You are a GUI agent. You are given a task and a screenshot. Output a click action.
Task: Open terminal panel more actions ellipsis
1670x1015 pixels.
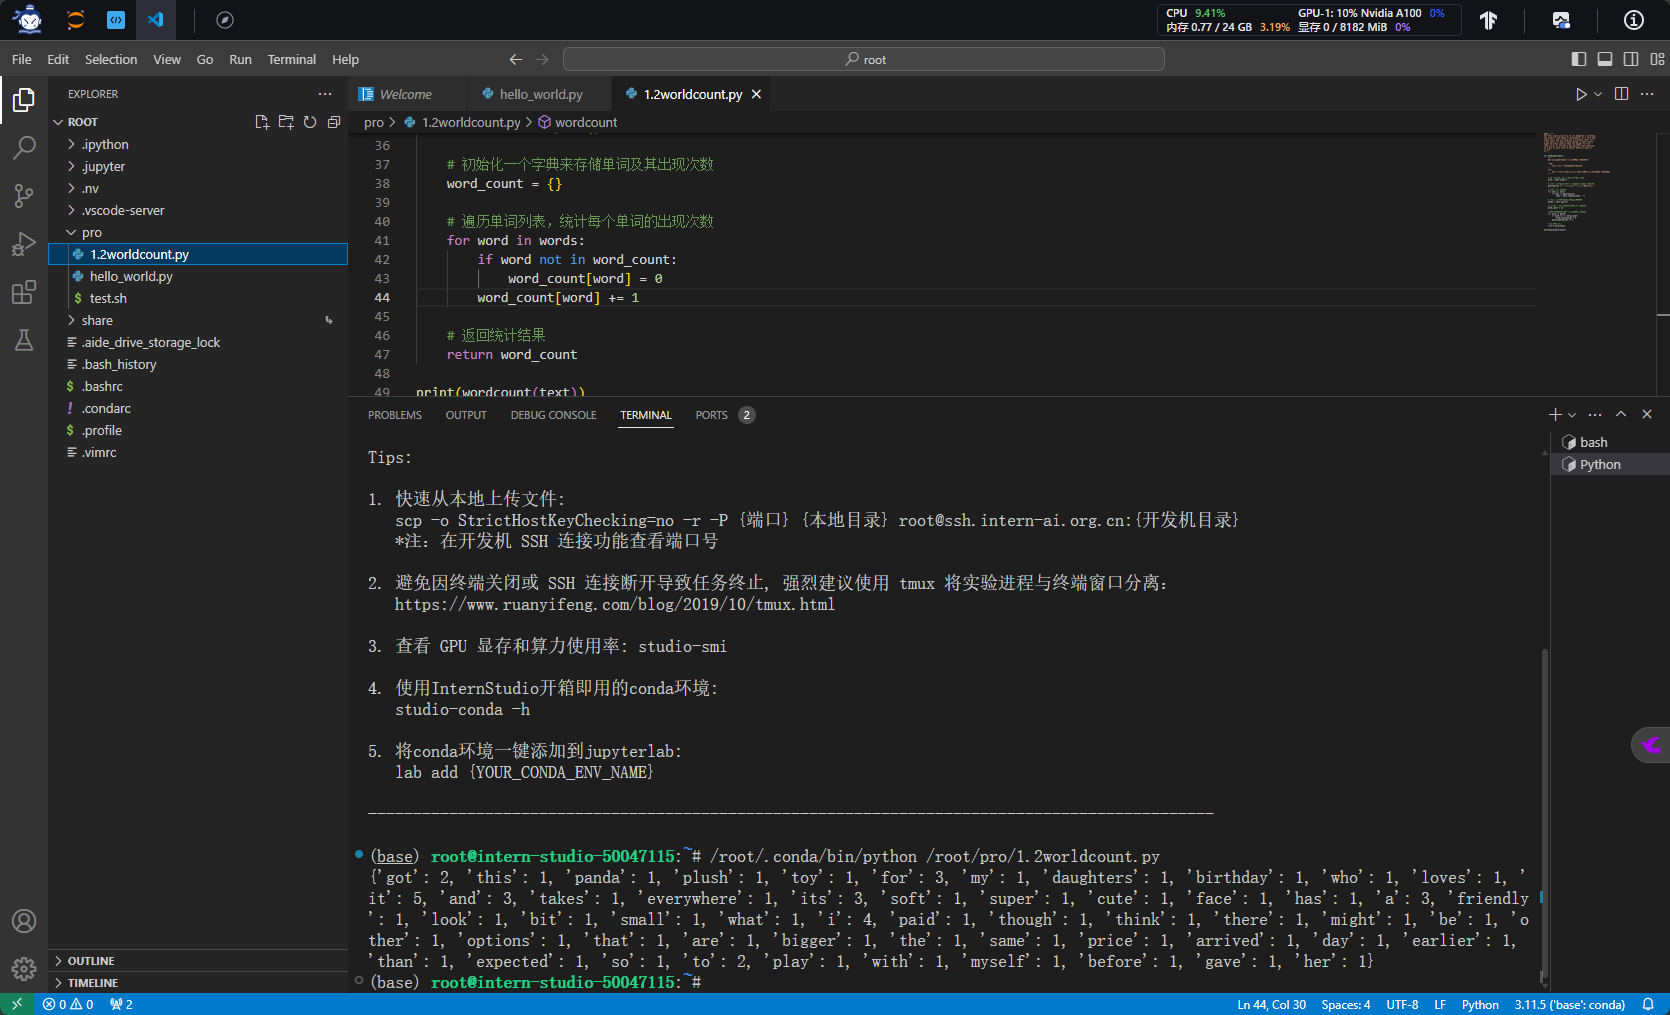(x=1595, y=415)
